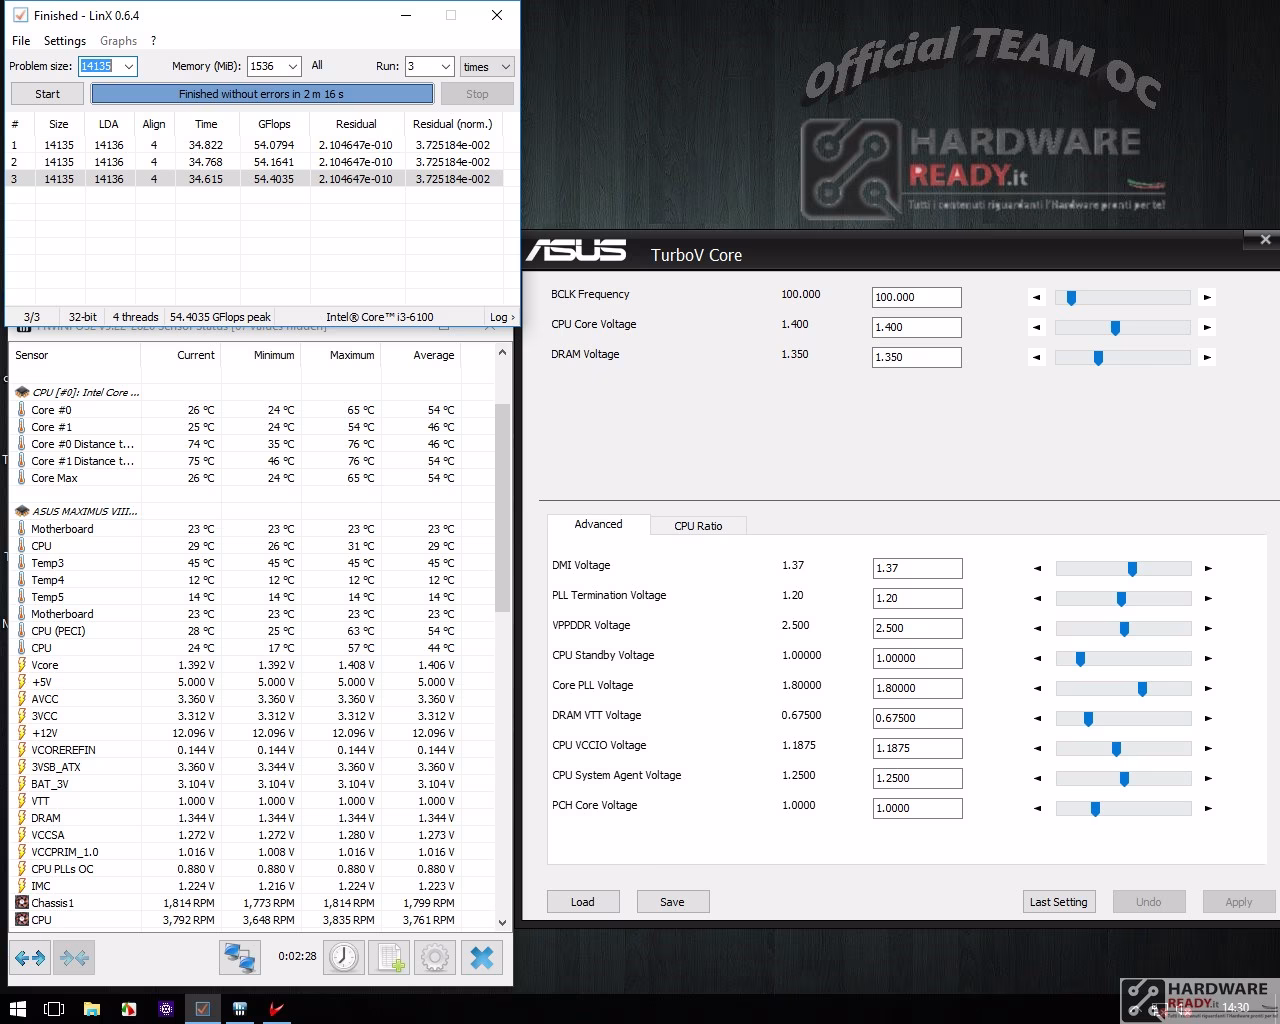Switch to the CPU Ratio tab
1280x1024 pixels.
(x=698, y=525)
